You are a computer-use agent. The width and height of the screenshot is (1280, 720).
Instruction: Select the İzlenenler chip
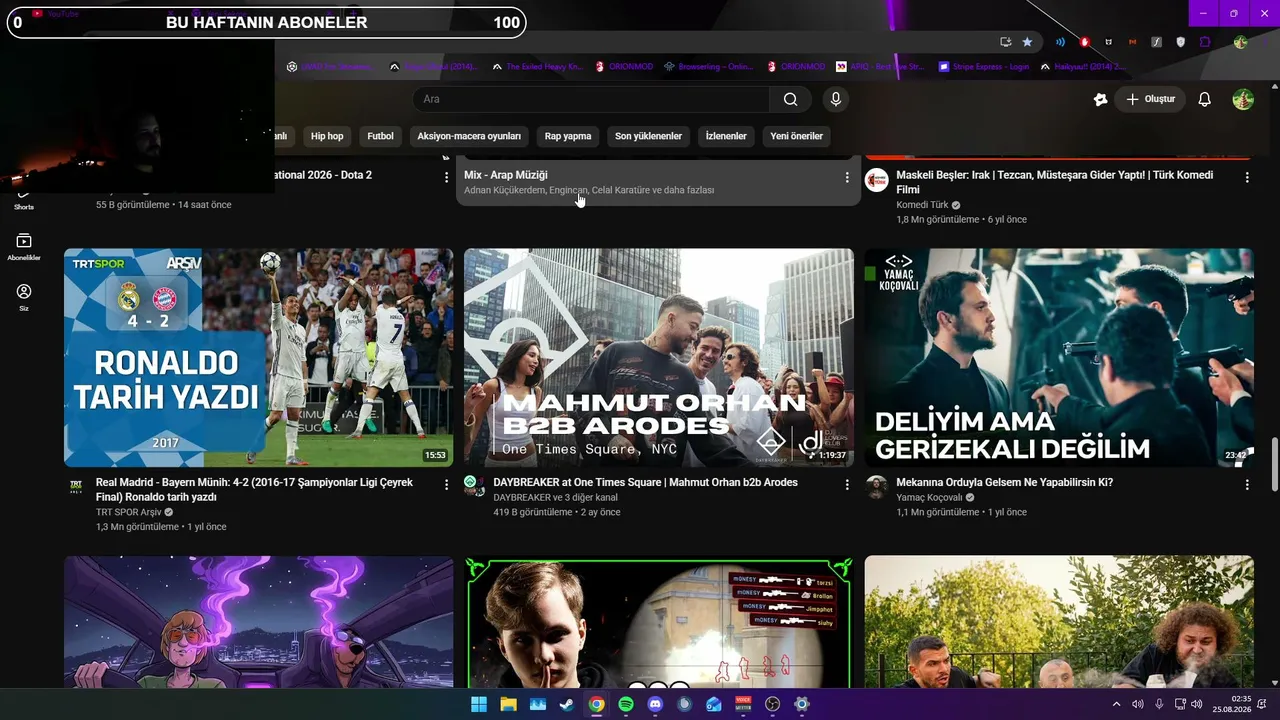click(x=726, y=136)
